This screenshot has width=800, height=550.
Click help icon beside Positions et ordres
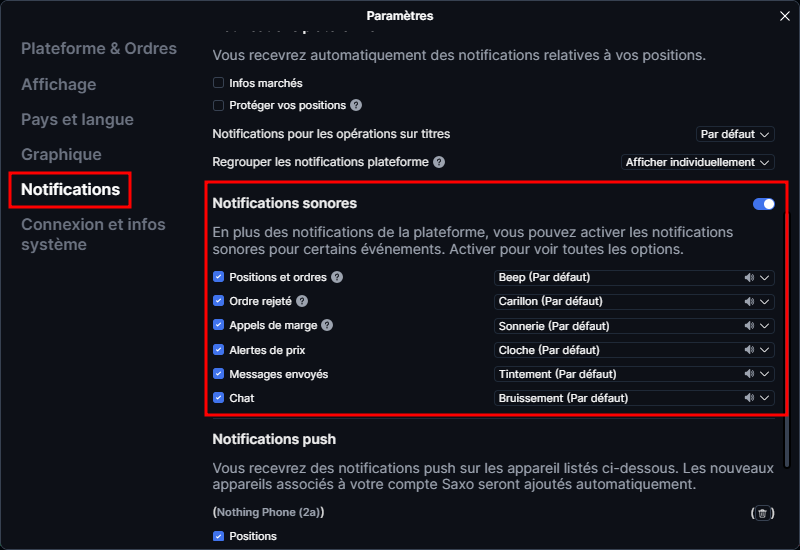(x=337, y=277)
